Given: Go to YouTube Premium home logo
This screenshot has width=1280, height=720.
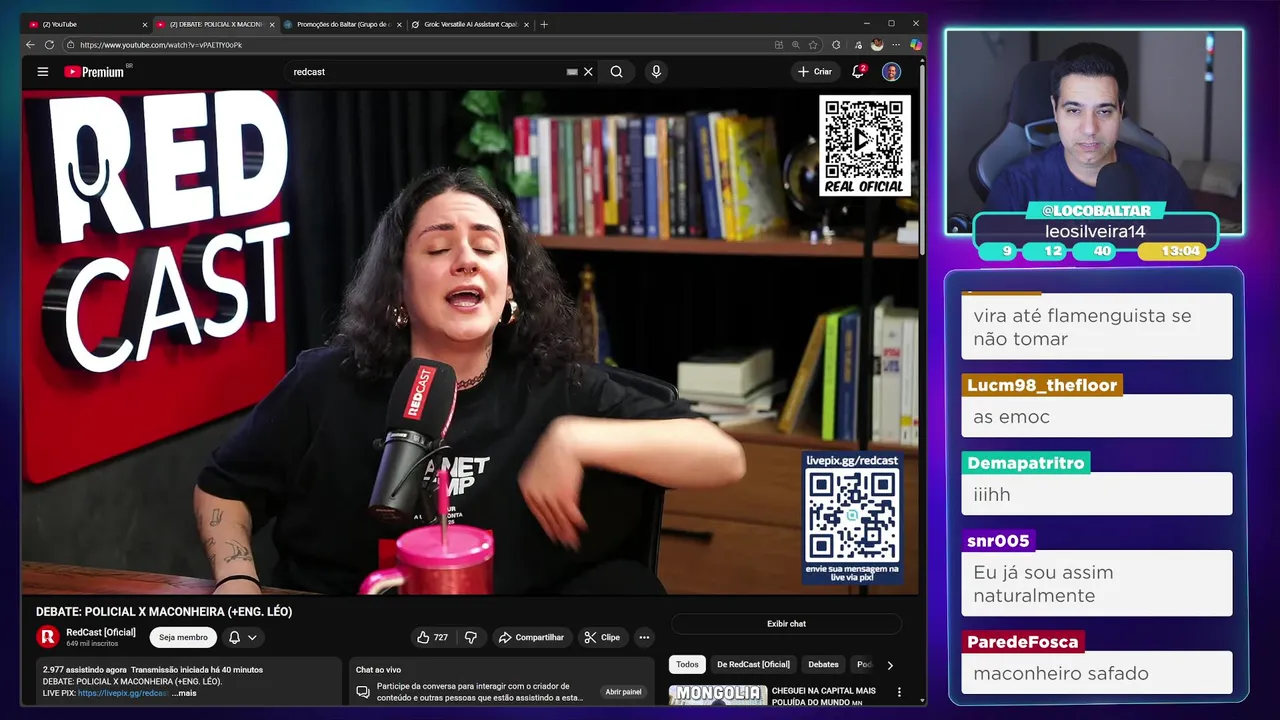Looking at the screenshot, I should click(94, 72).
